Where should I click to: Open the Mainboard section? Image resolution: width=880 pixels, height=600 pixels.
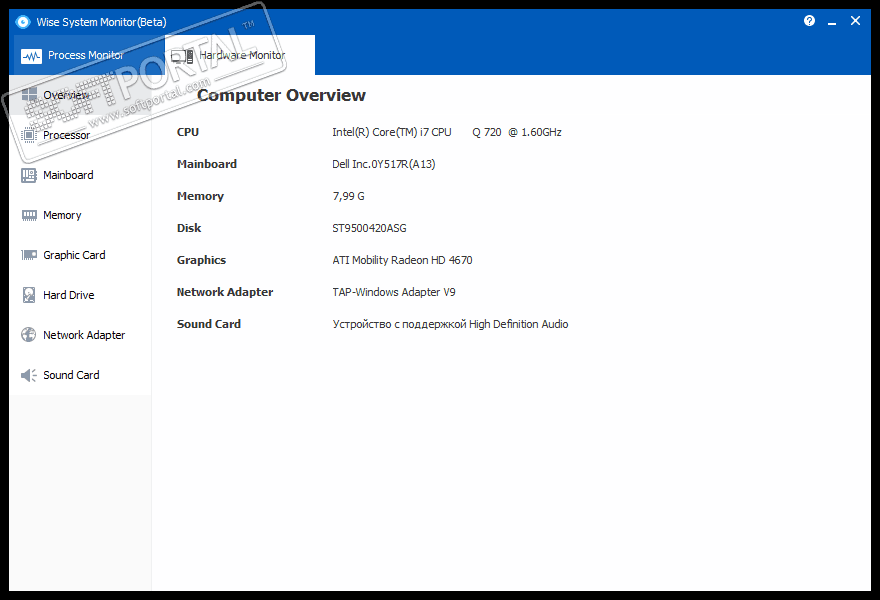point(80,175)
